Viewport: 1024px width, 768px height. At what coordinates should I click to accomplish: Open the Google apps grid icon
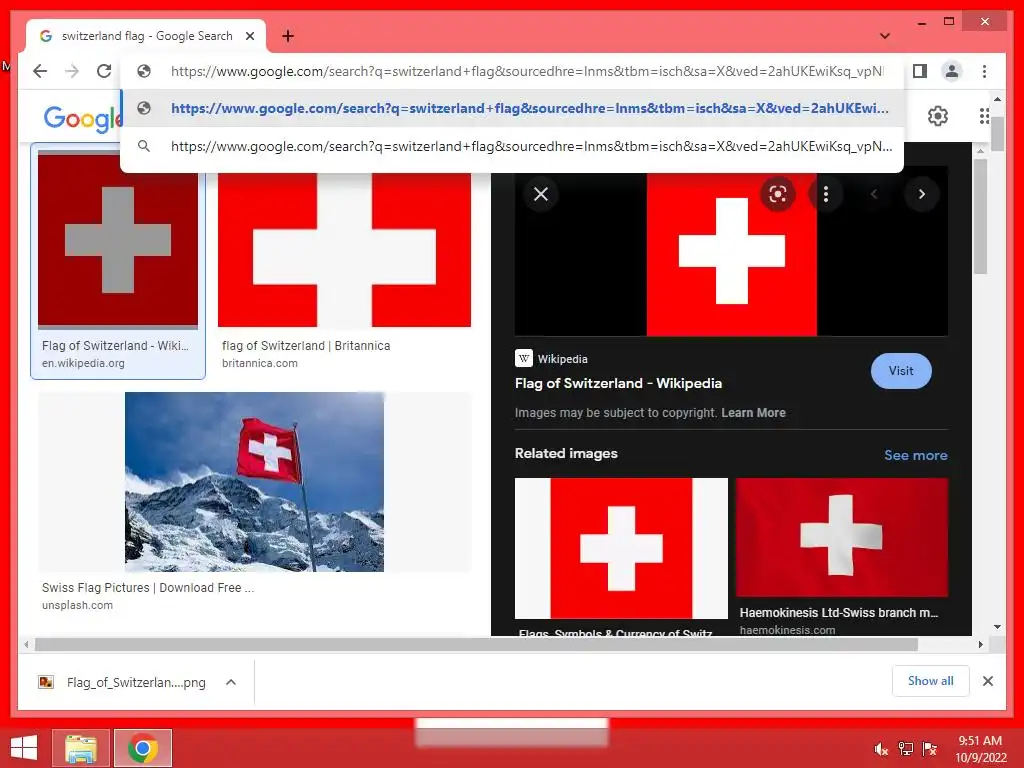(984, 116)
